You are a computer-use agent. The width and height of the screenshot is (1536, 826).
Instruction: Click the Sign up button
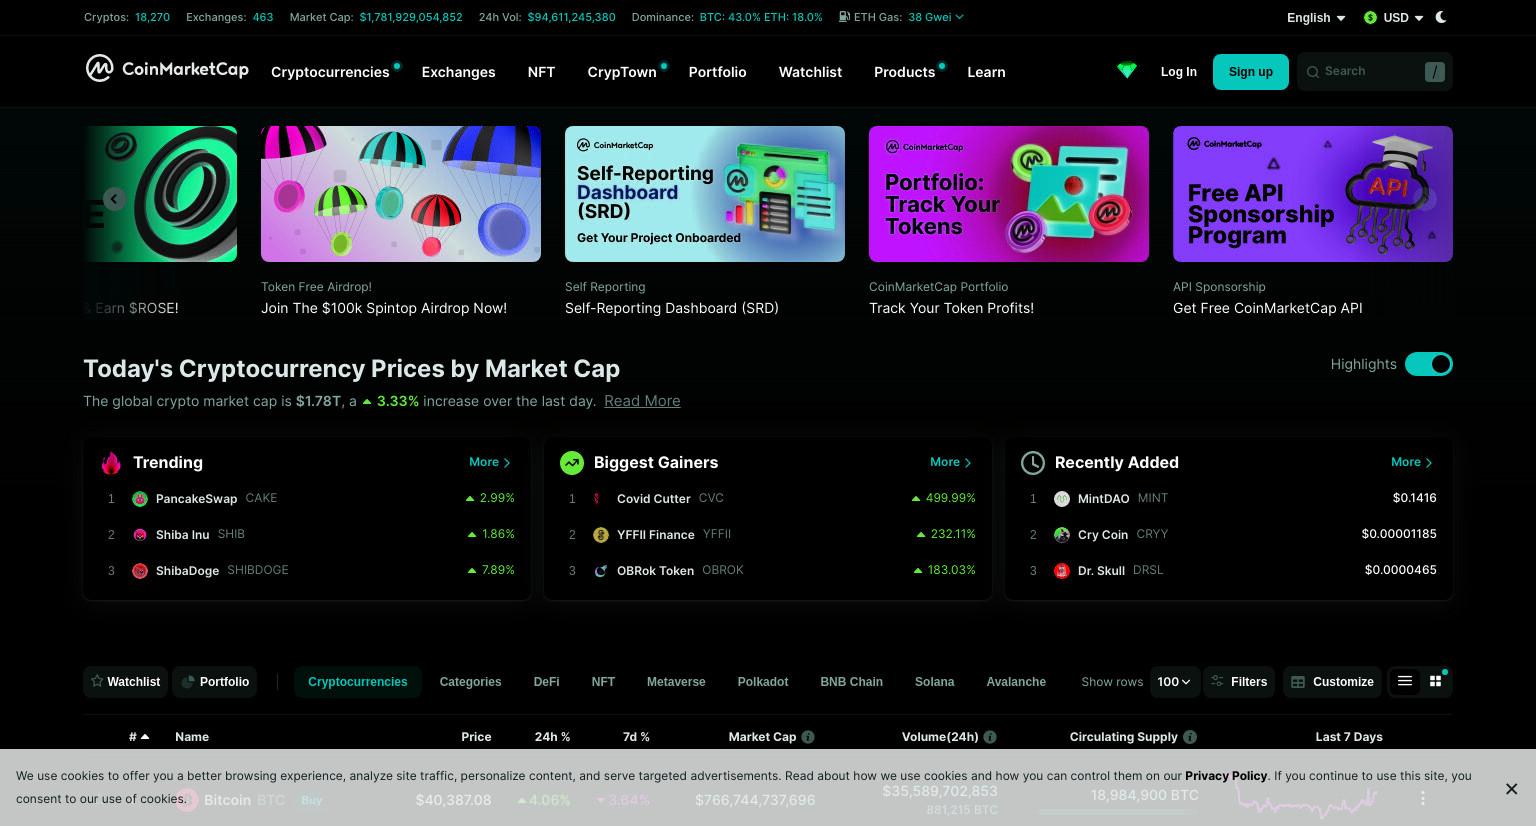1251,72
